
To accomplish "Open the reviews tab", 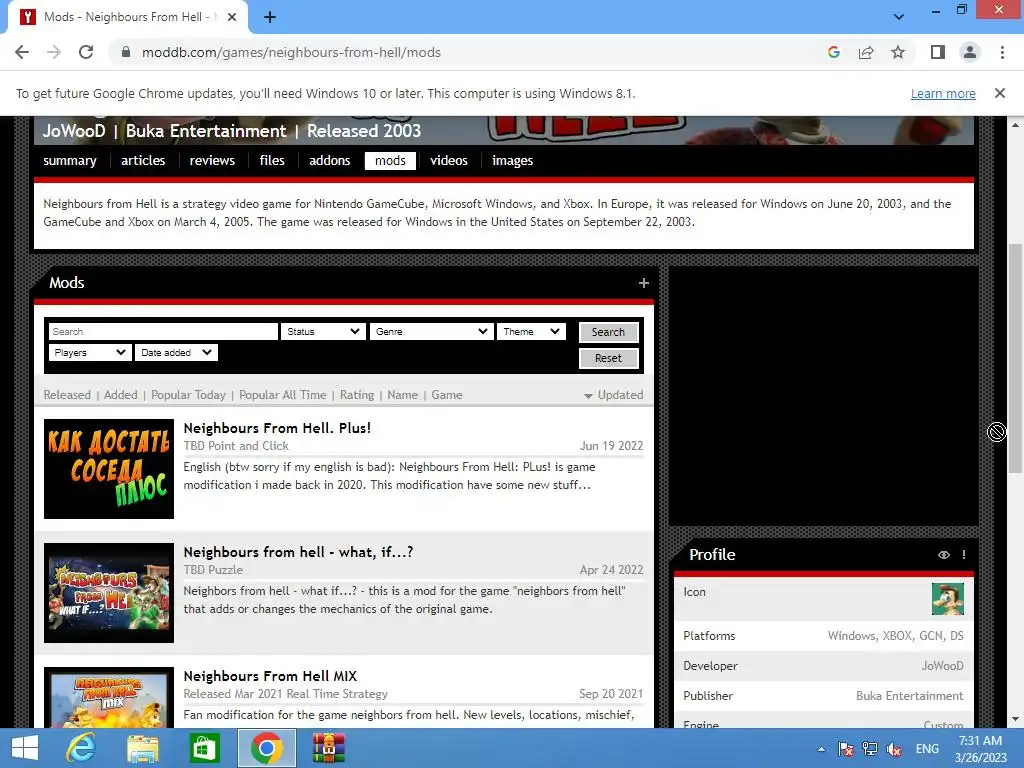I will point(212,161).
